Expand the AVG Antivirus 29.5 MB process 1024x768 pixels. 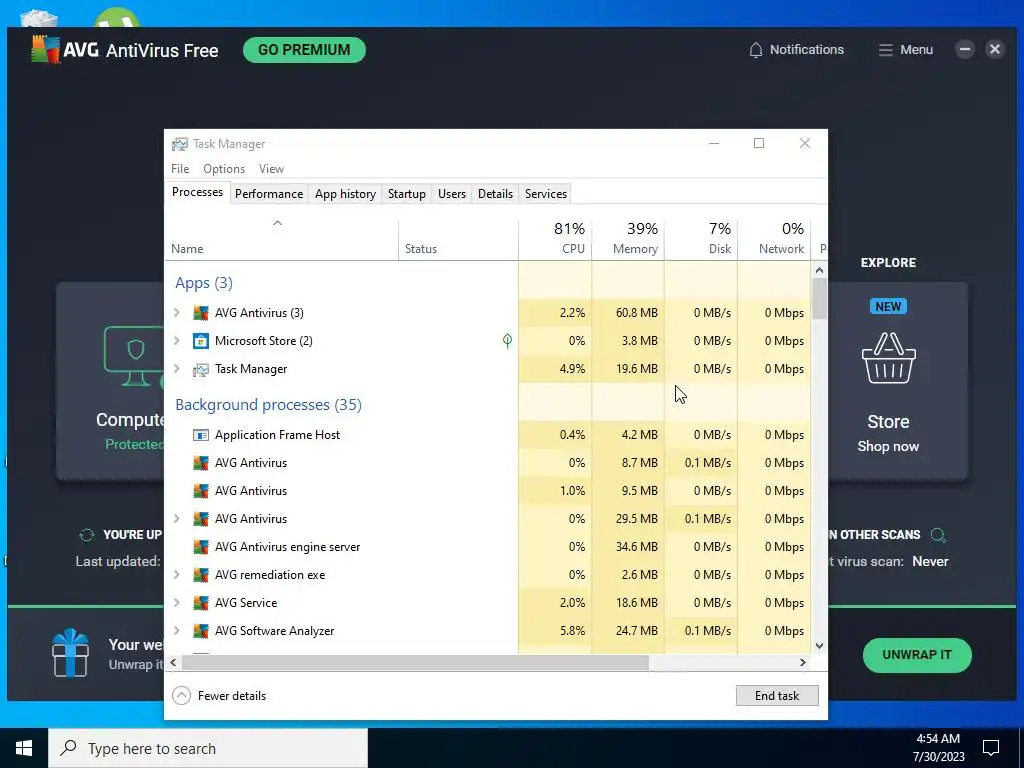[176, 519]
